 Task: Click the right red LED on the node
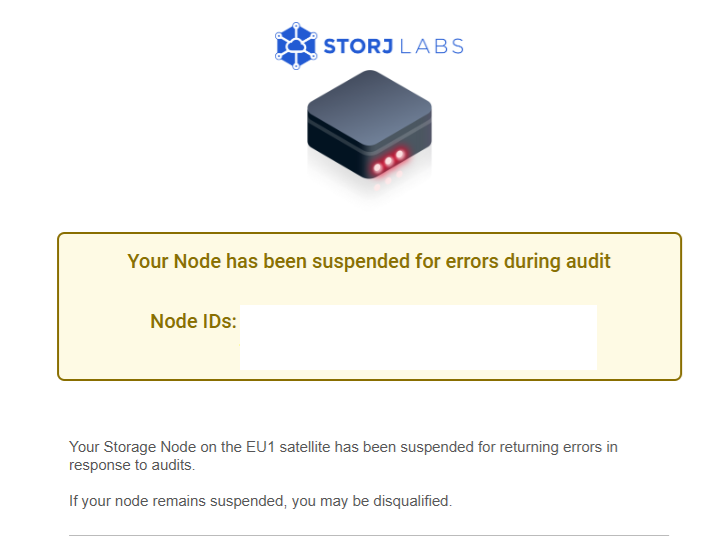[401, 155]
